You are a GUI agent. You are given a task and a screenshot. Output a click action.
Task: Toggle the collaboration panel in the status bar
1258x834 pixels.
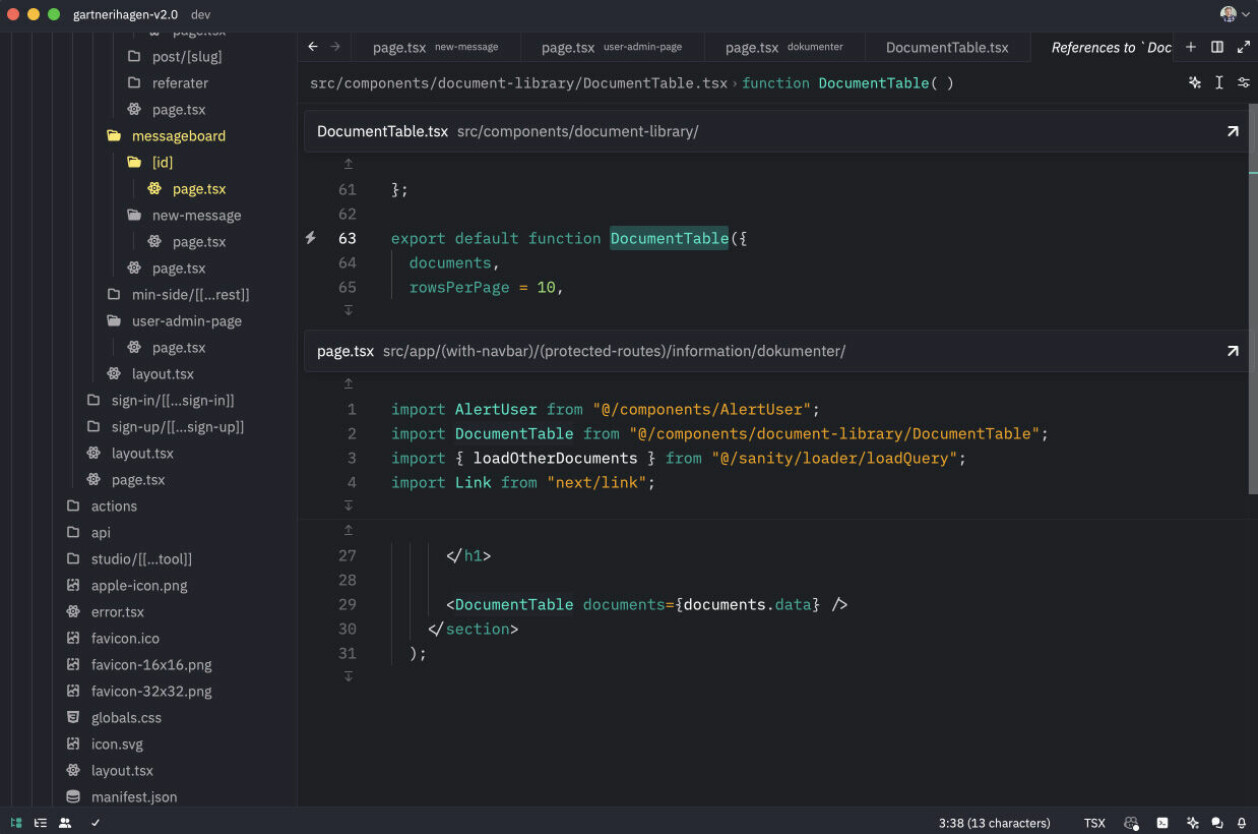tap(65, 823)
